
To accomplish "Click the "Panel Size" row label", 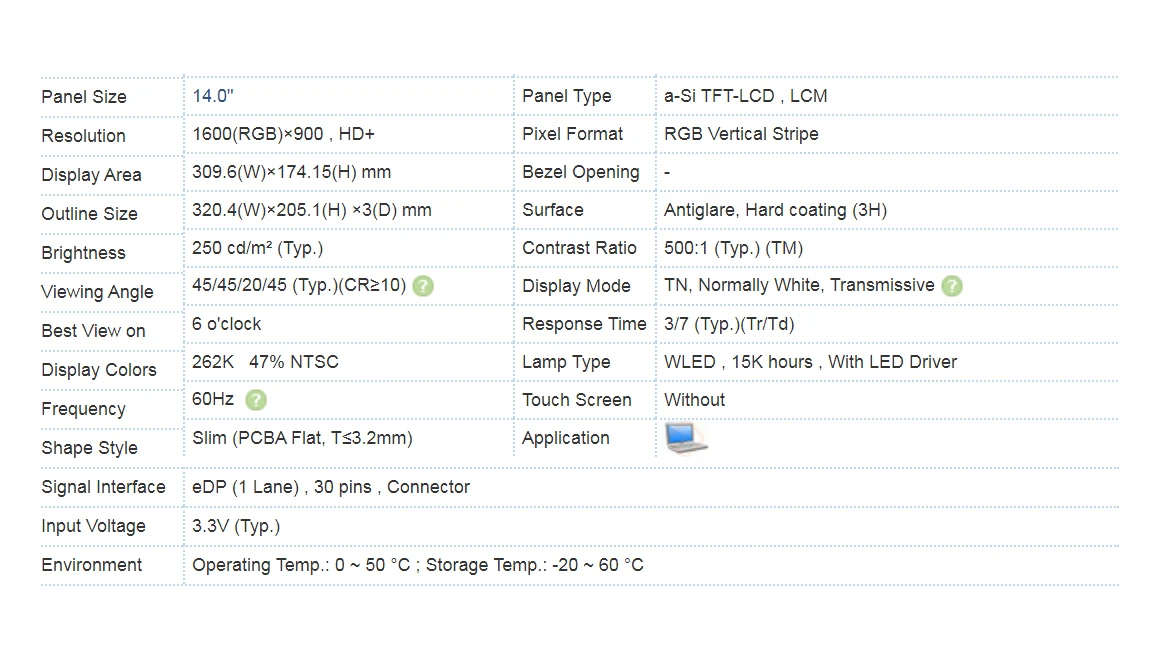I will (x=84, y=97).
